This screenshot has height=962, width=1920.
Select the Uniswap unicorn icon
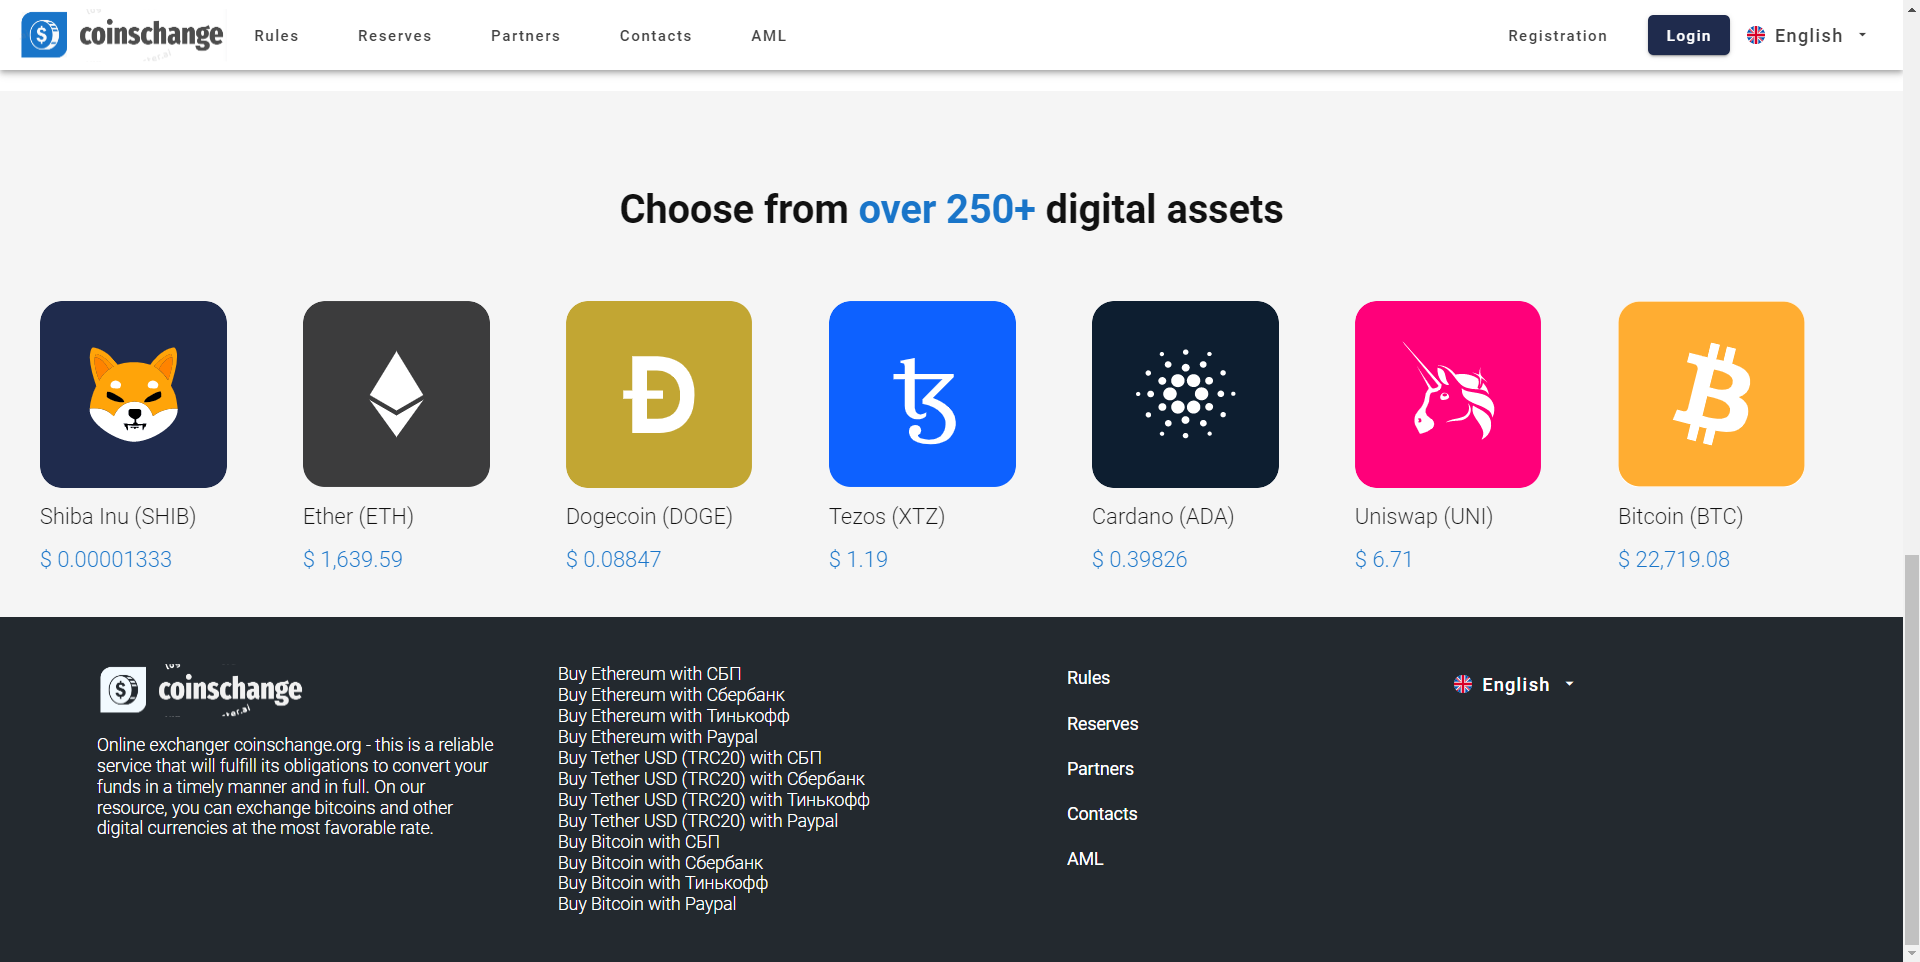pos(1448,394)
